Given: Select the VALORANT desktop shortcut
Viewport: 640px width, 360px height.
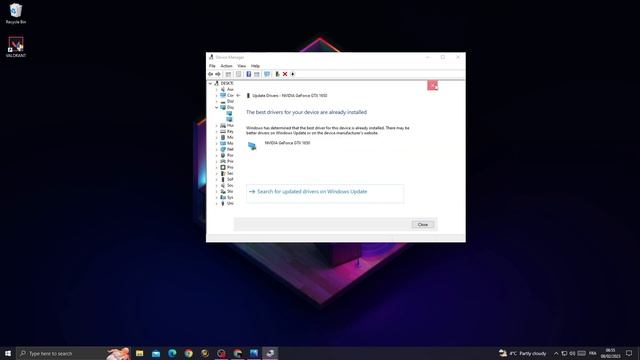Looking at the screenshot, I should pyautogui.click(x=16, y=47).
